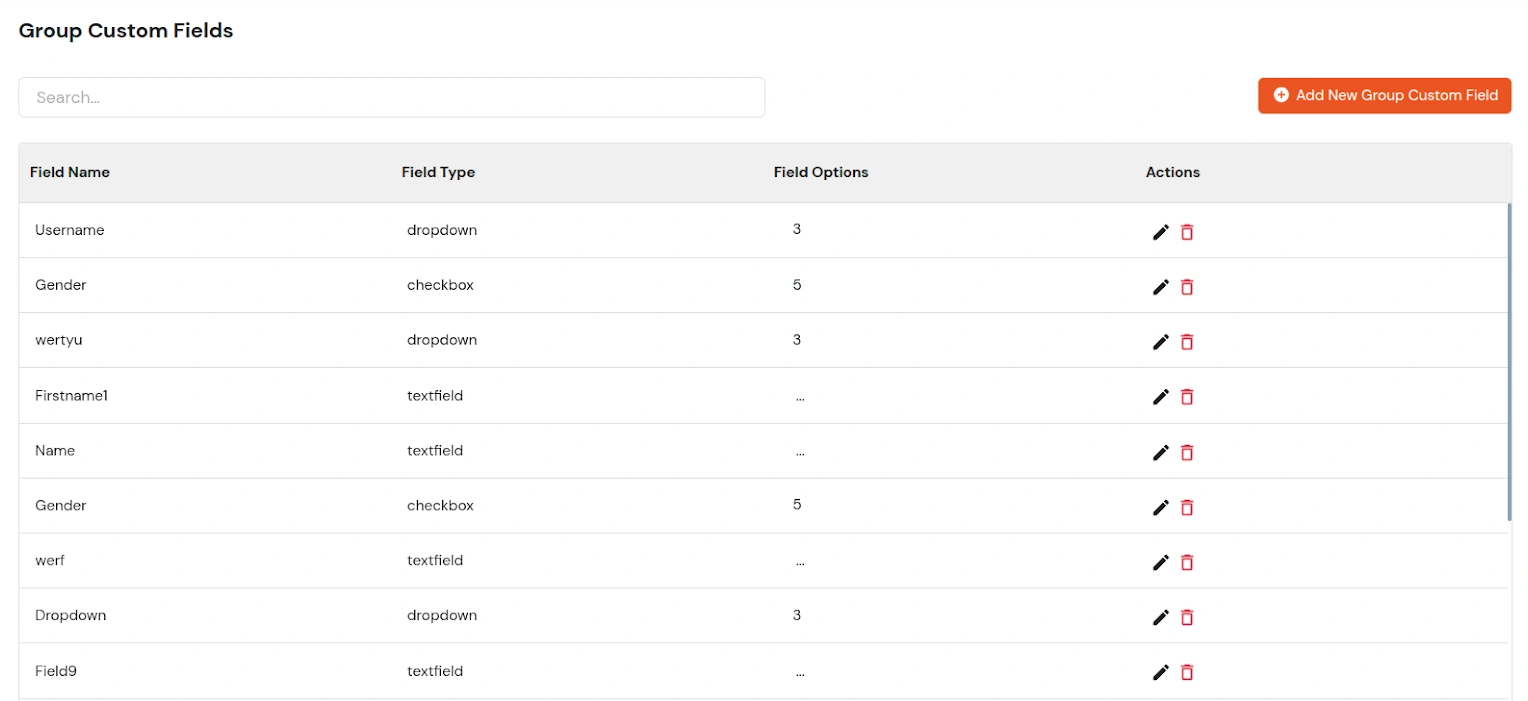Remove the wertyu field with the trash icon
Screen dimensions: 1528x701
coord(1187,342)
